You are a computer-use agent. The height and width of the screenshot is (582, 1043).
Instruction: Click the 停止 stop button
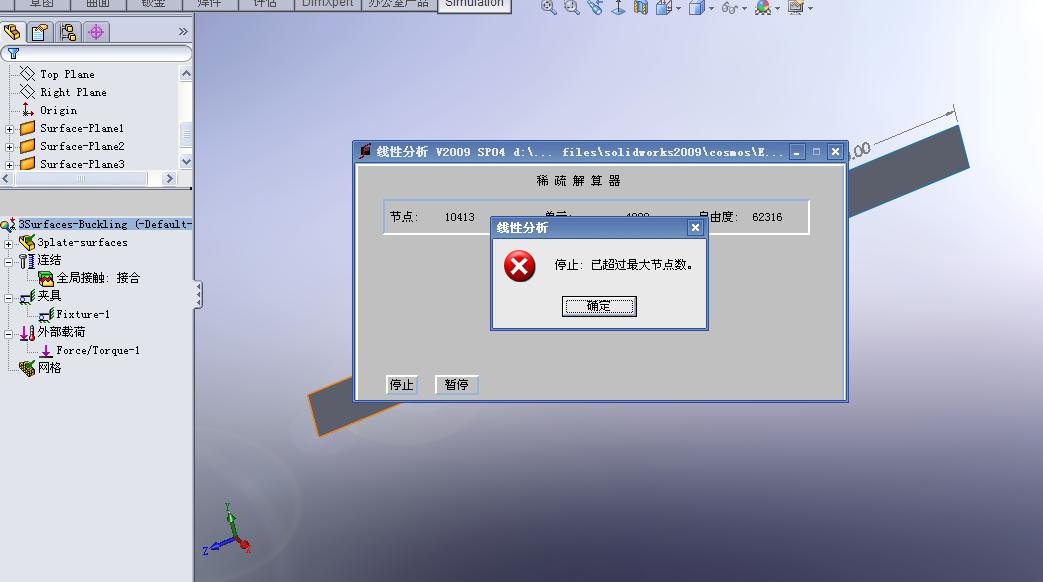(401, 384)
